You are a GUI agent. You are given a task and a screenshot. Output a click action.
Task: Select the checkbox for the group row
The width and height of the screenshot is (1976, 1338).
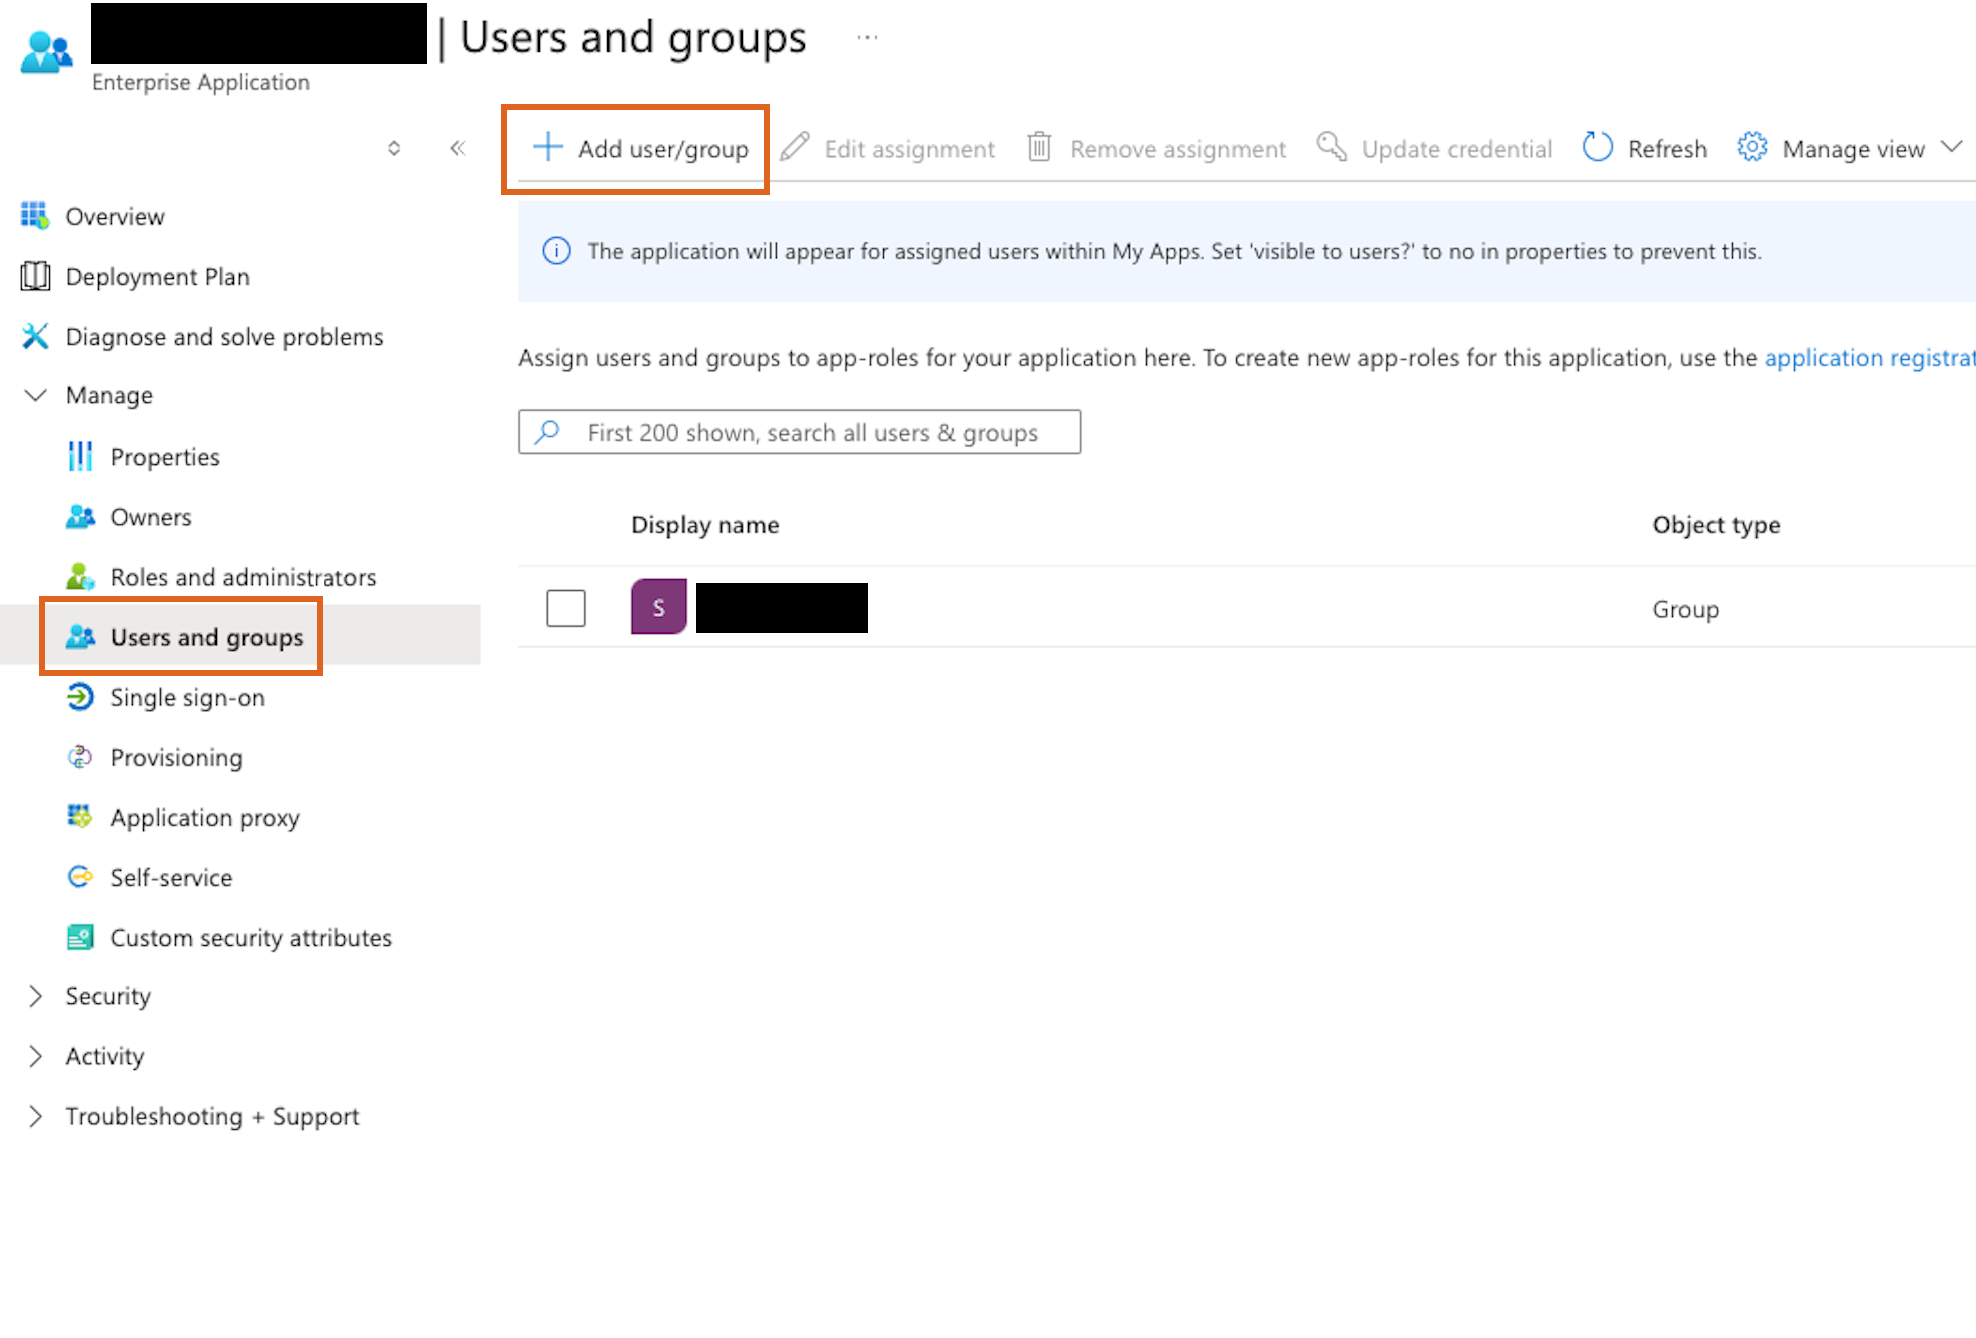[566, 608]
